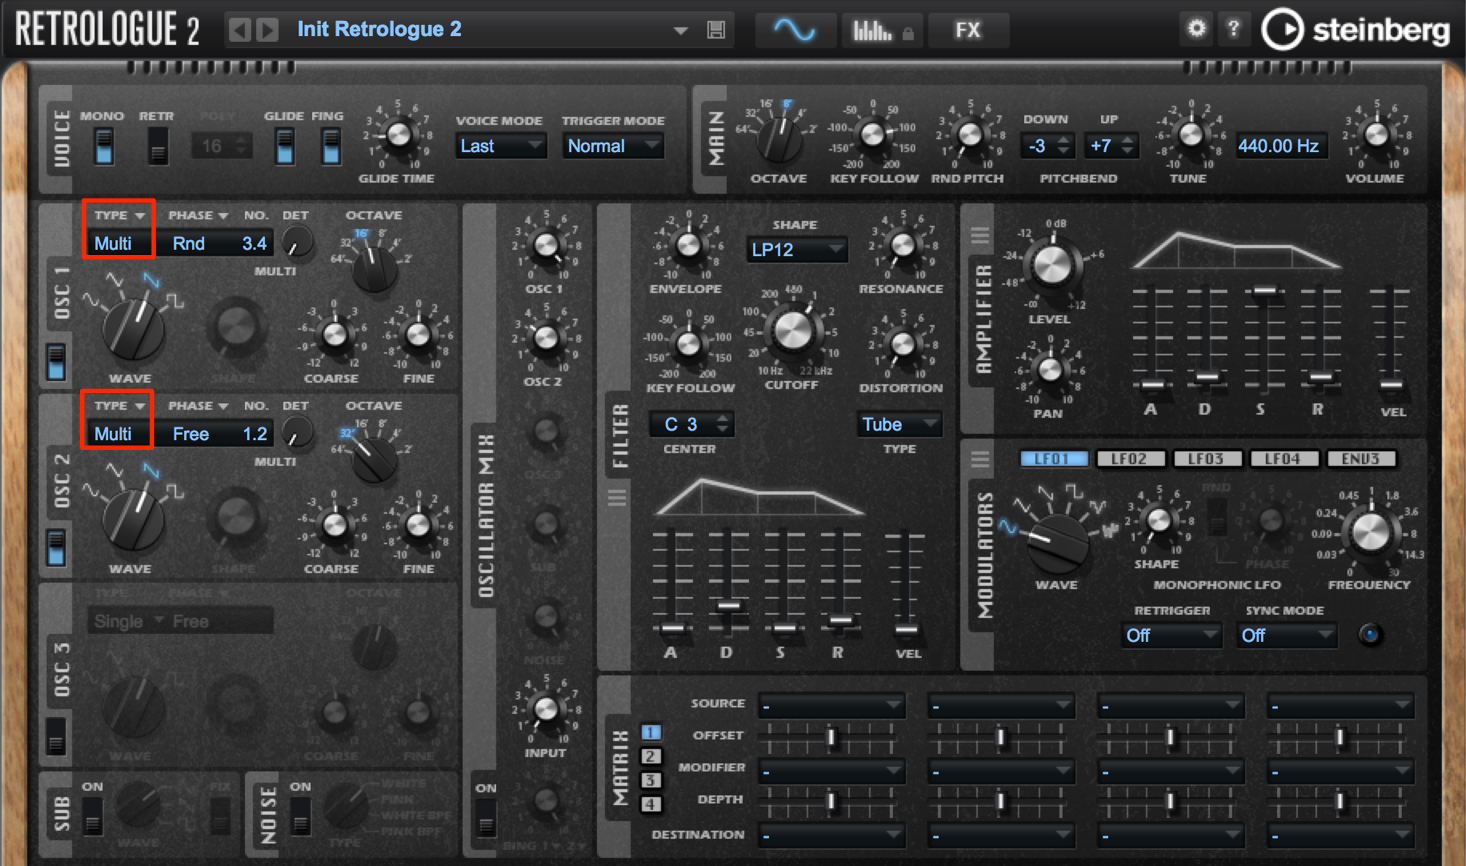Click the help question mark icon
Viewport: 1466px width, 866px height.
pos(1233,29)
